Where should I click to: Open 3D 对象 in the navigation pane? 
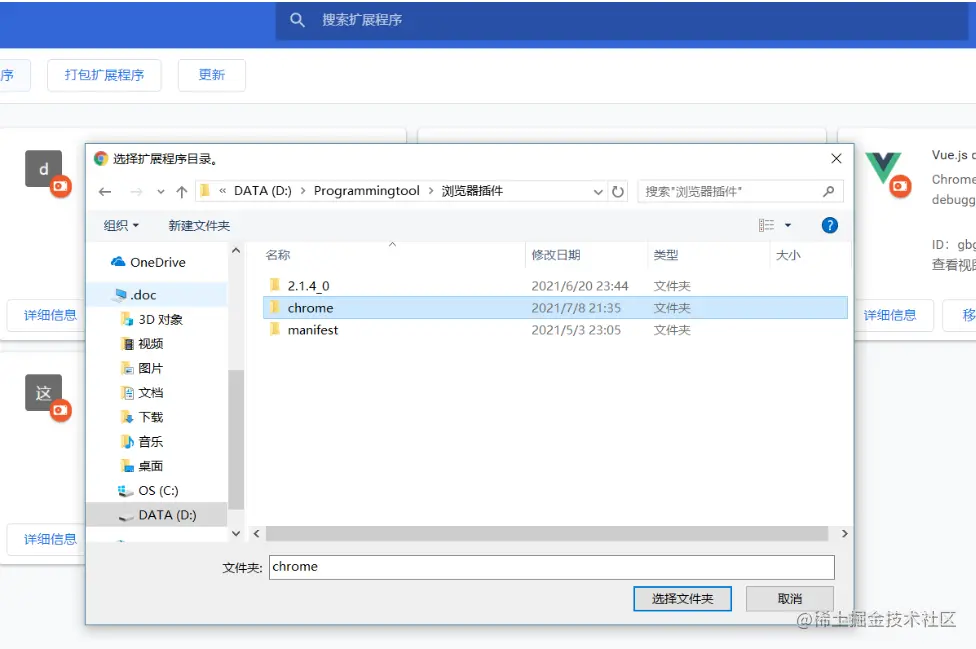click(161, 319)
